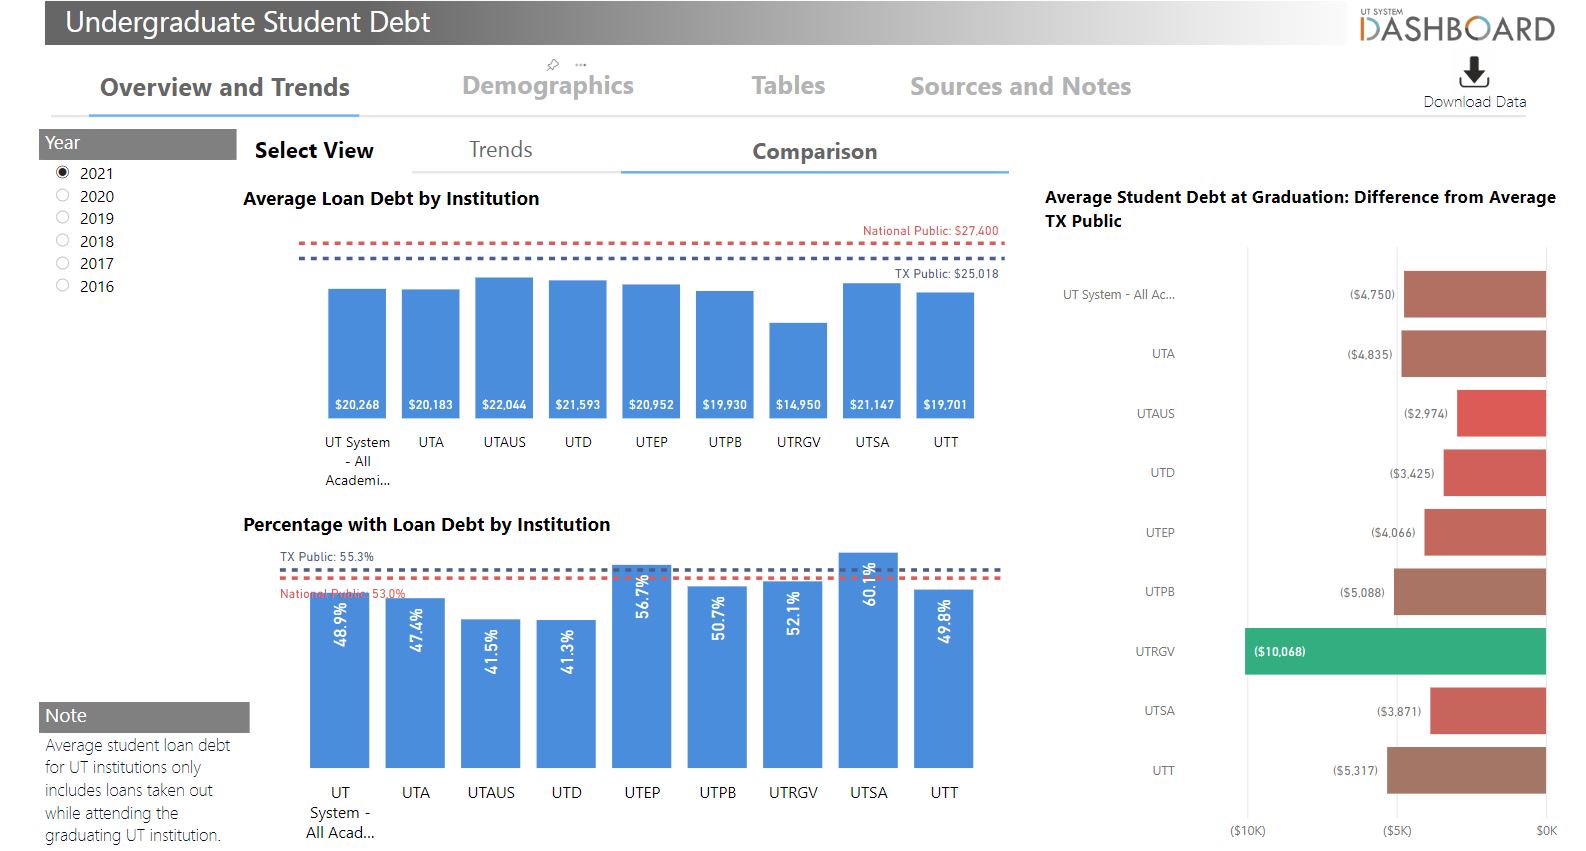1586x851 pixels.
Task: Click the UTRGV 52.1% percentage bar
Action: click(793, 675)
